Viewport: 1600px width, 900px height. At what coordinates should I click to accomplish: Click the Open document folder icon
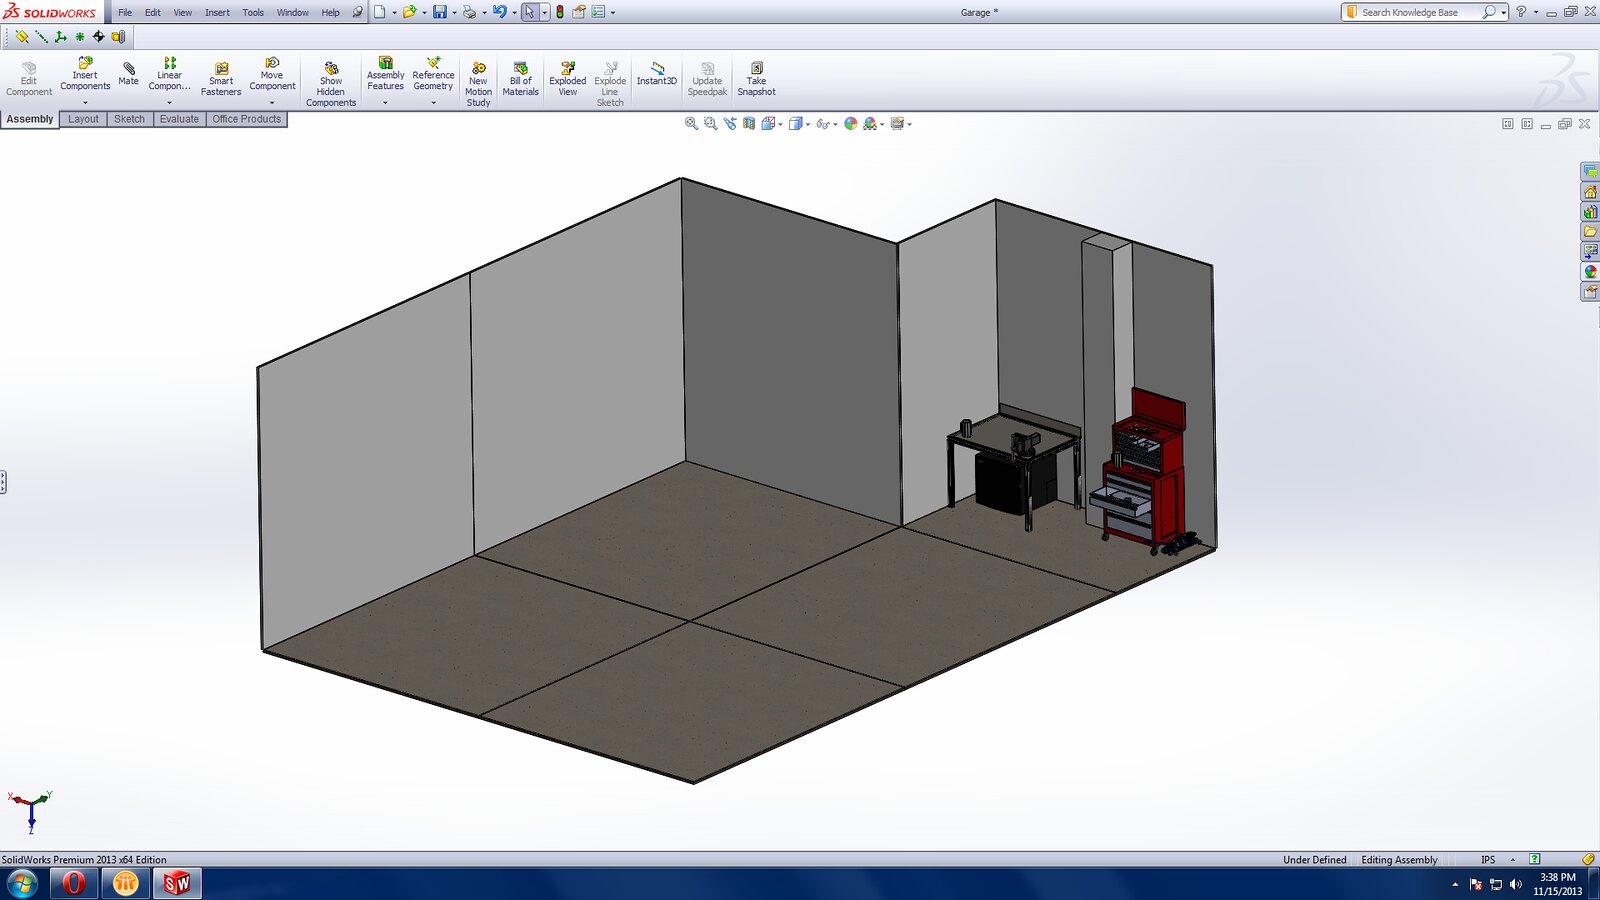click(x=408, y=12)
